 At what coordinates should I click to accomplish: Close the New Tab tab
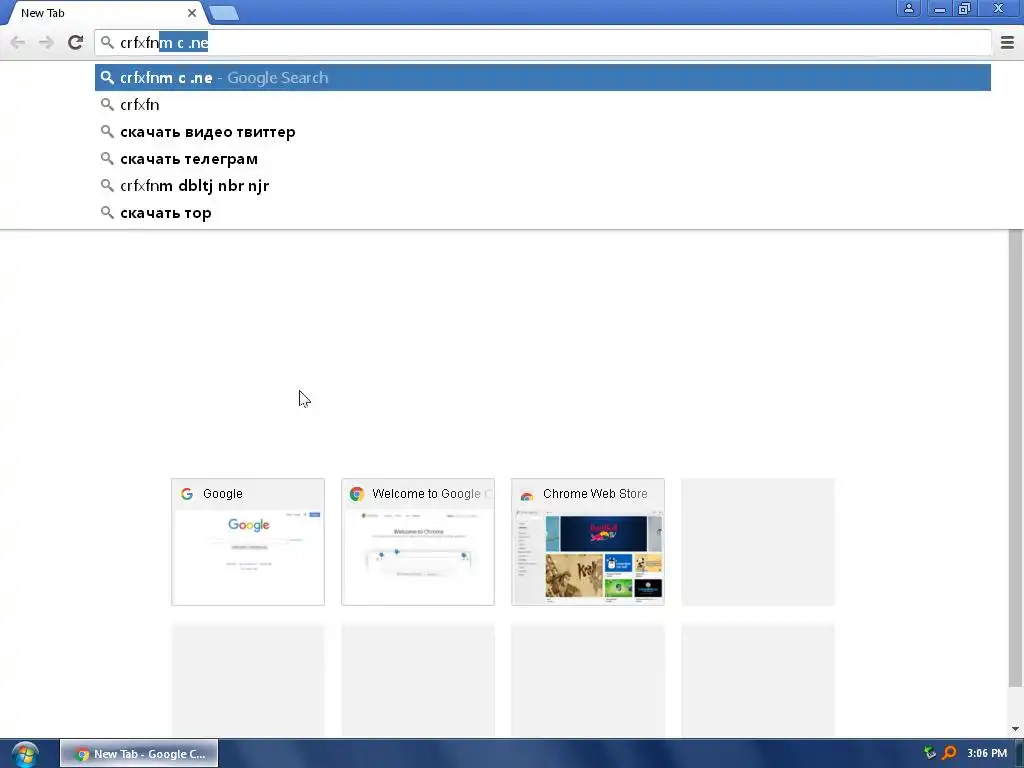191,13
